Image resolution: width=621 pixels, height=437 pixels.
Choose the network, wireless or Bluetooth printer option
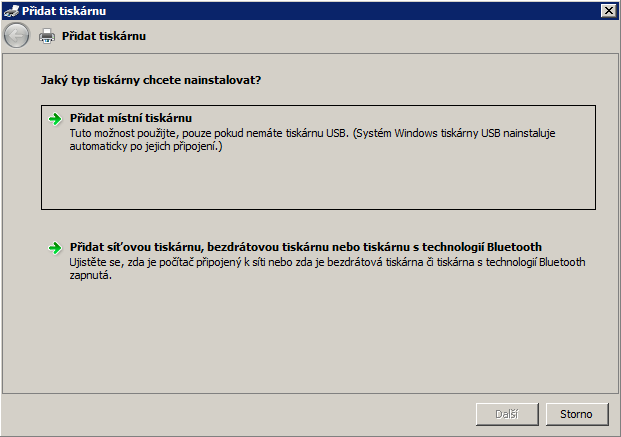click(x=305, y=247)
